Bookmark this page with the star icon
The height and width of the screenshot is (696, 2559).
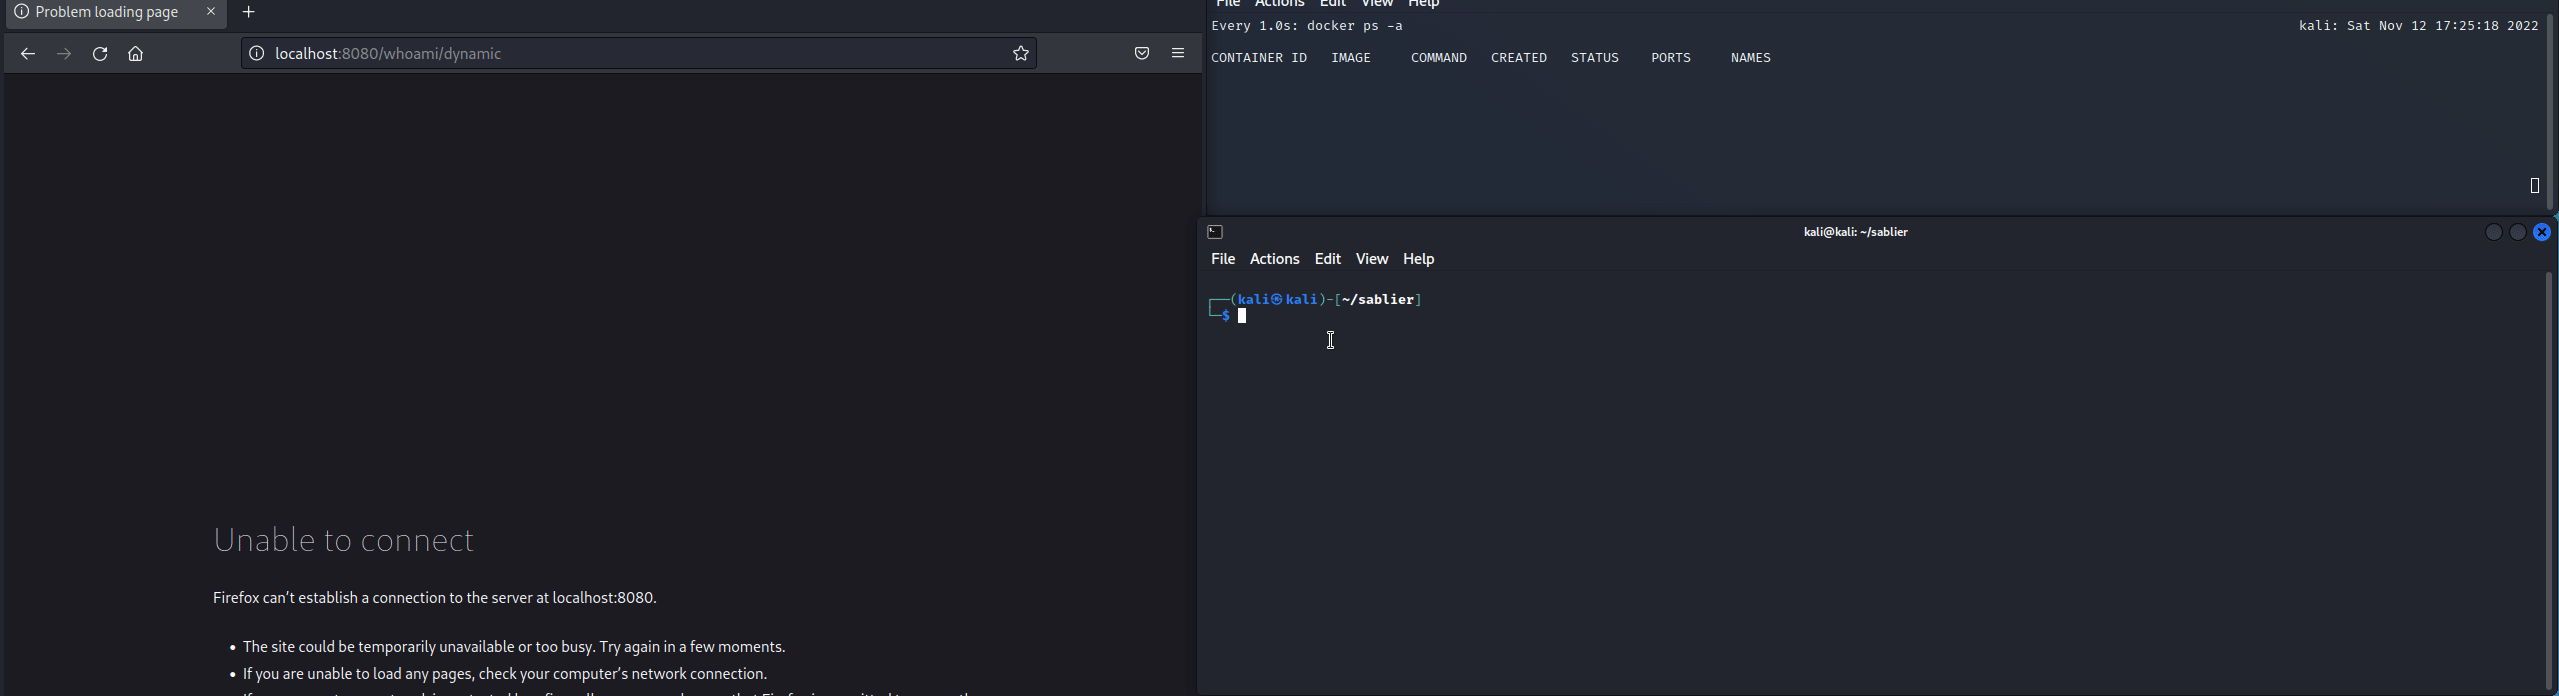(1021, 54)
